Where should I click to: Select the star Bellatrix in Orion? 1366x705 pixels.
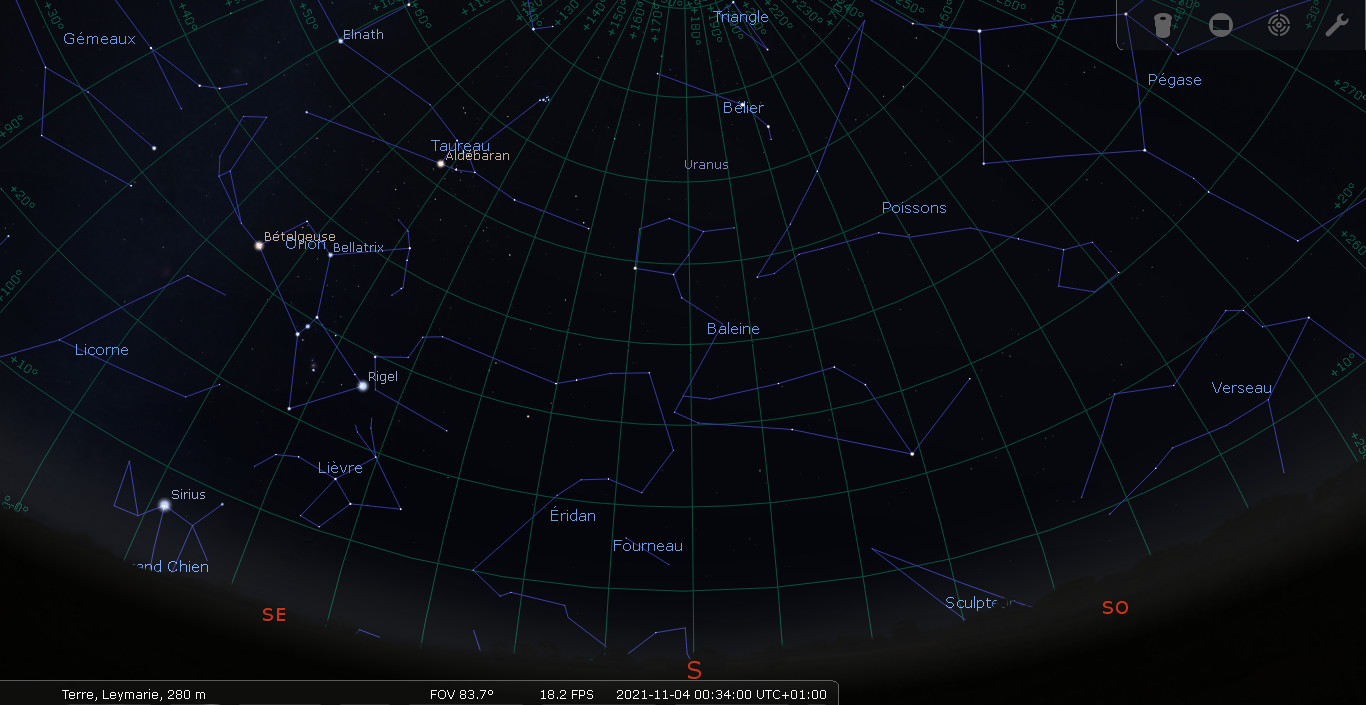click(x=330, y=255)
